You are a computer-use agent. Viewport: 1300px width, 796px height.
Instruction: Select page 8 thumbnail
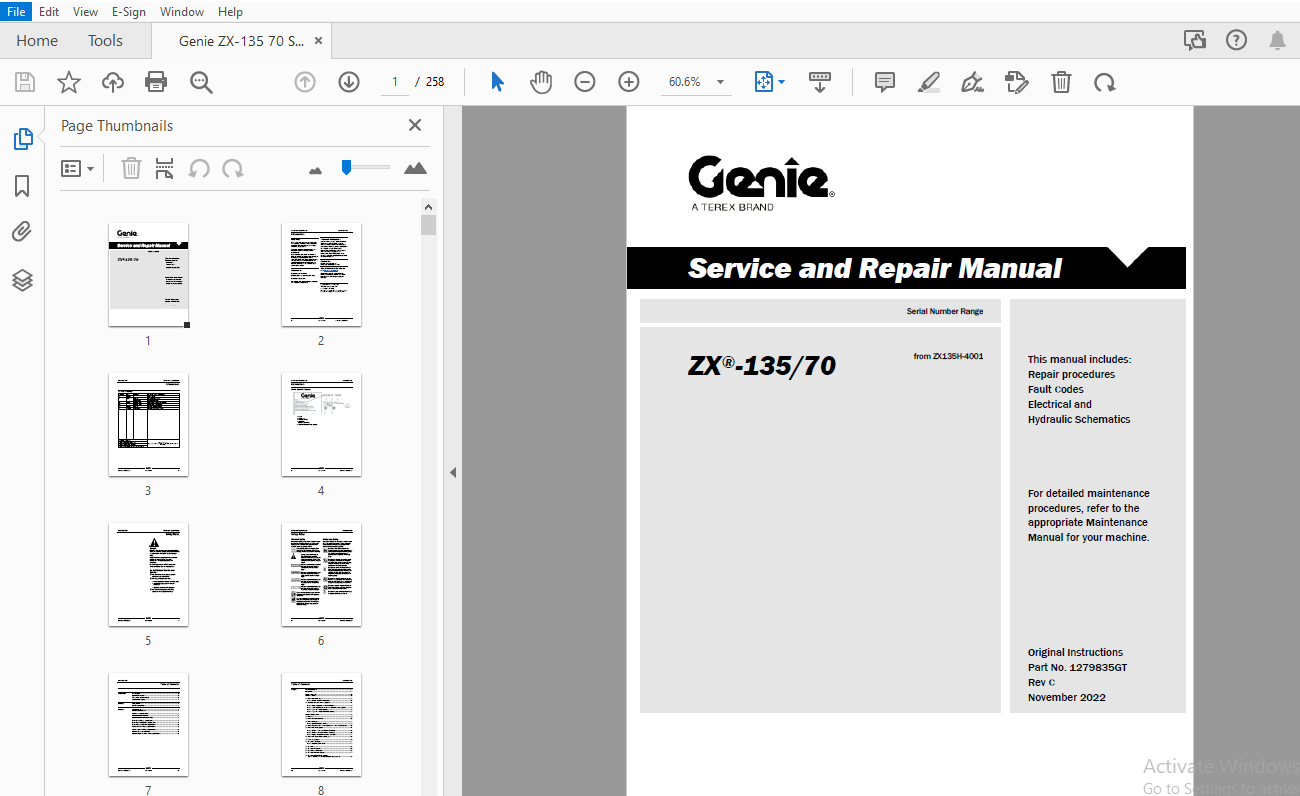point(321,724)
